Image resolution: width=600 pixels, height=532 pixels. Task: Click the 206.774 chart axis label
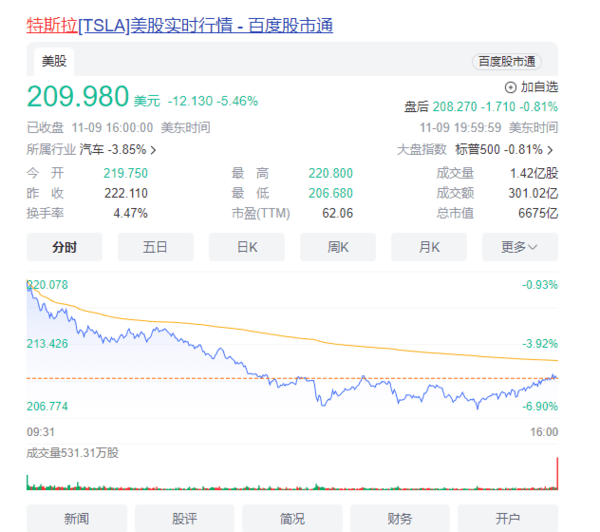47,406
